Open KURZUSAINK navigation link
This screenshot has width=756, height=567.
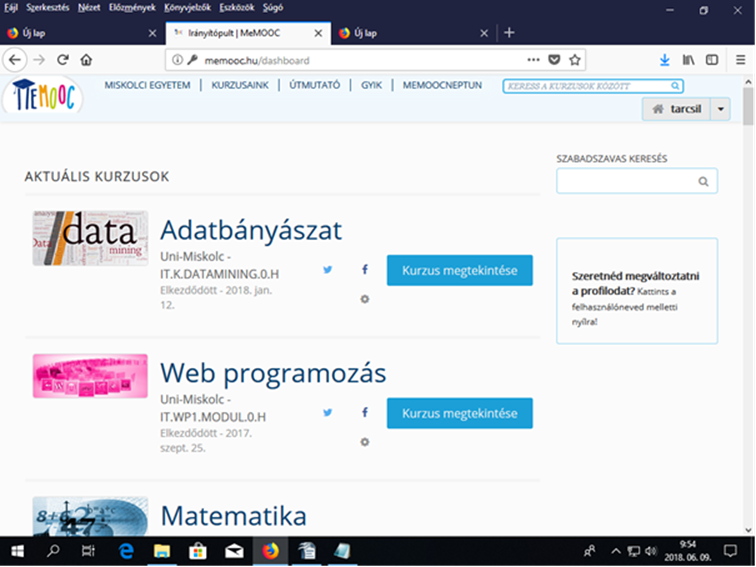click(x=240, y=85)
